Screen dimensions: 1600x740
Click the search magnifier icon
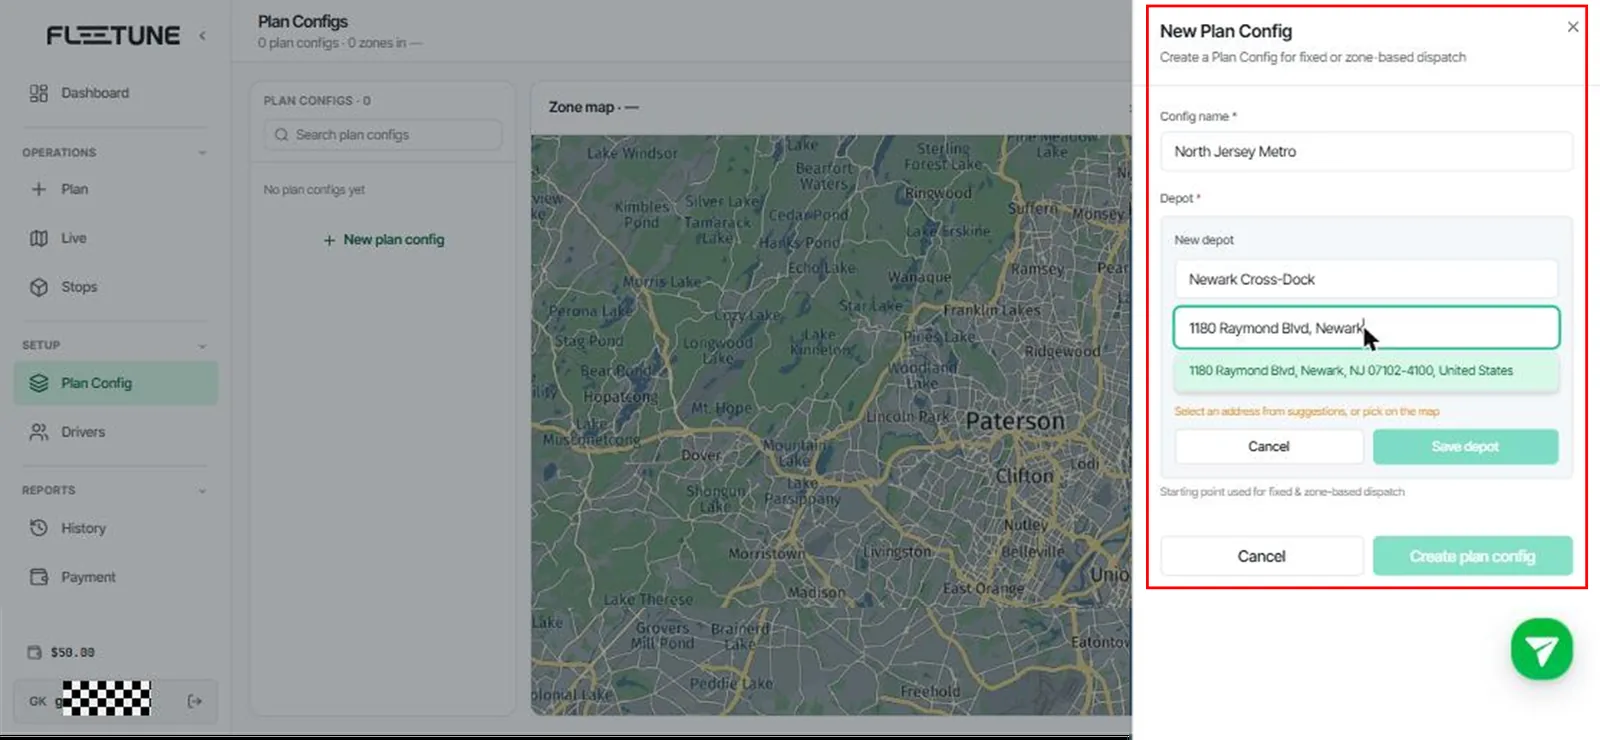coord(281,135)
